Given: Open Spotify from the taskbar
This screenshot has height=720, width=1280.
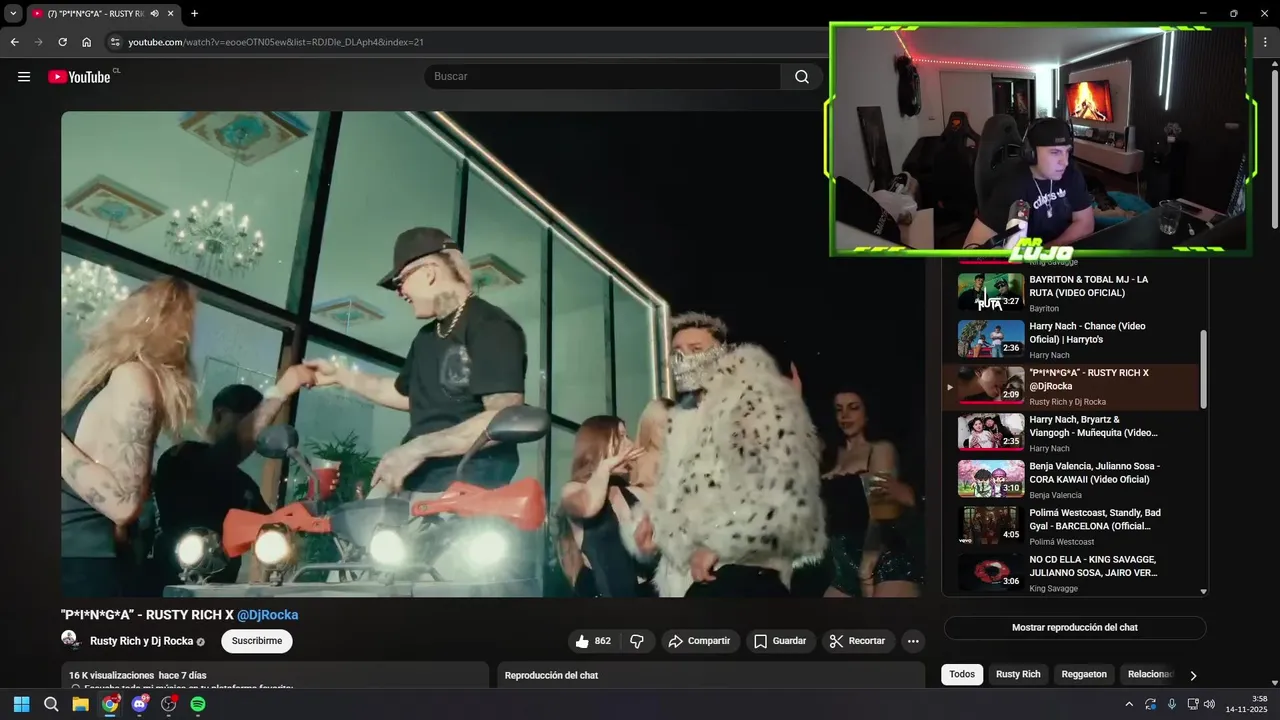Looking at the screenshot, I should coord(198,704).
